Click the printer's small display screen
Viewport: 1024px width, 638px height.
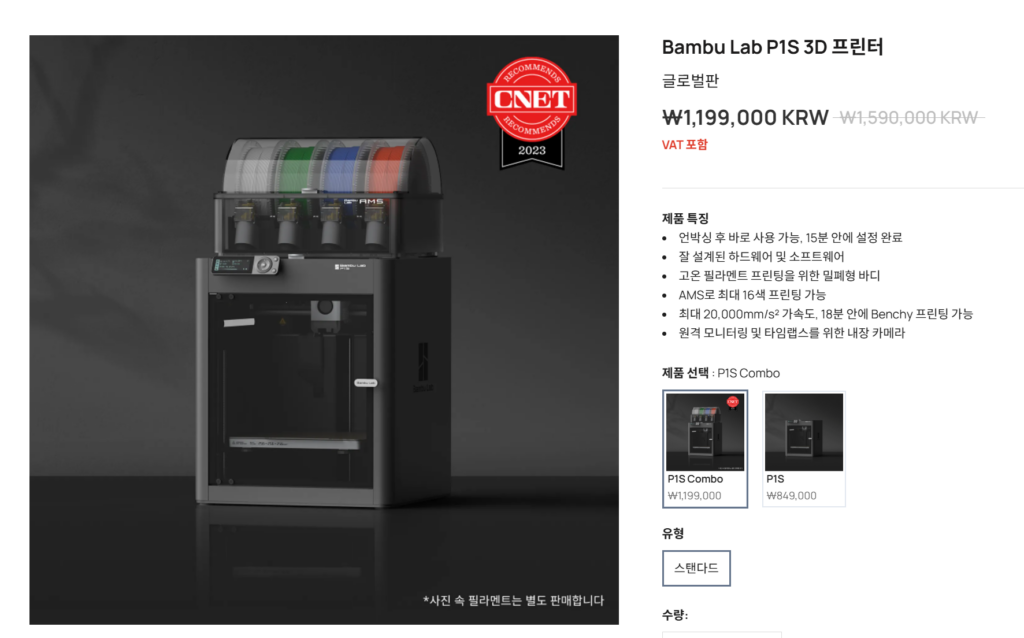point(232,266)
